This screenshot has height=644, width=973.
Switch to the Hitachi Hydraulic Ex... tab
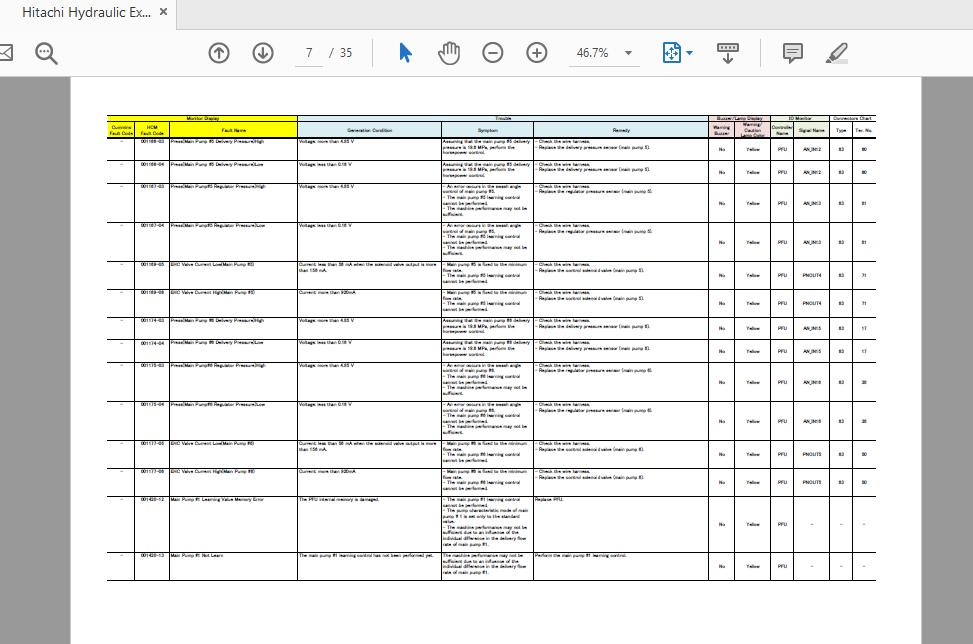(x=86, y=13)
